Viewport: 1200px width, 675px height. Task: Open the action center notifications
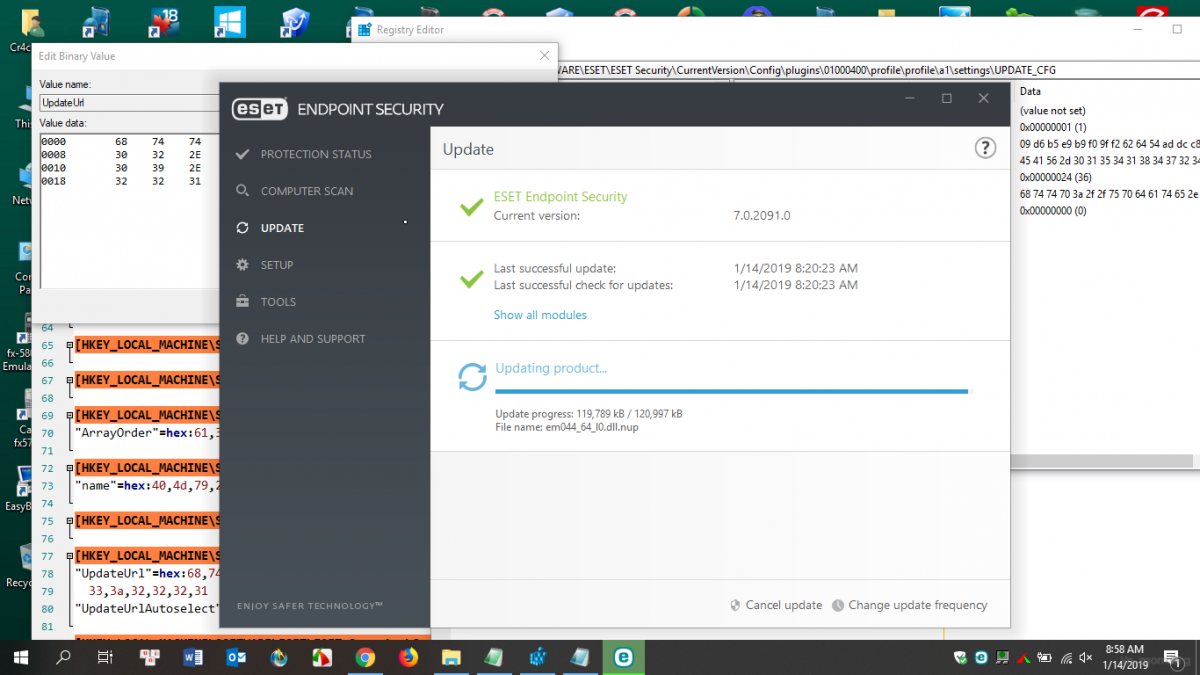pos(1176,657)
